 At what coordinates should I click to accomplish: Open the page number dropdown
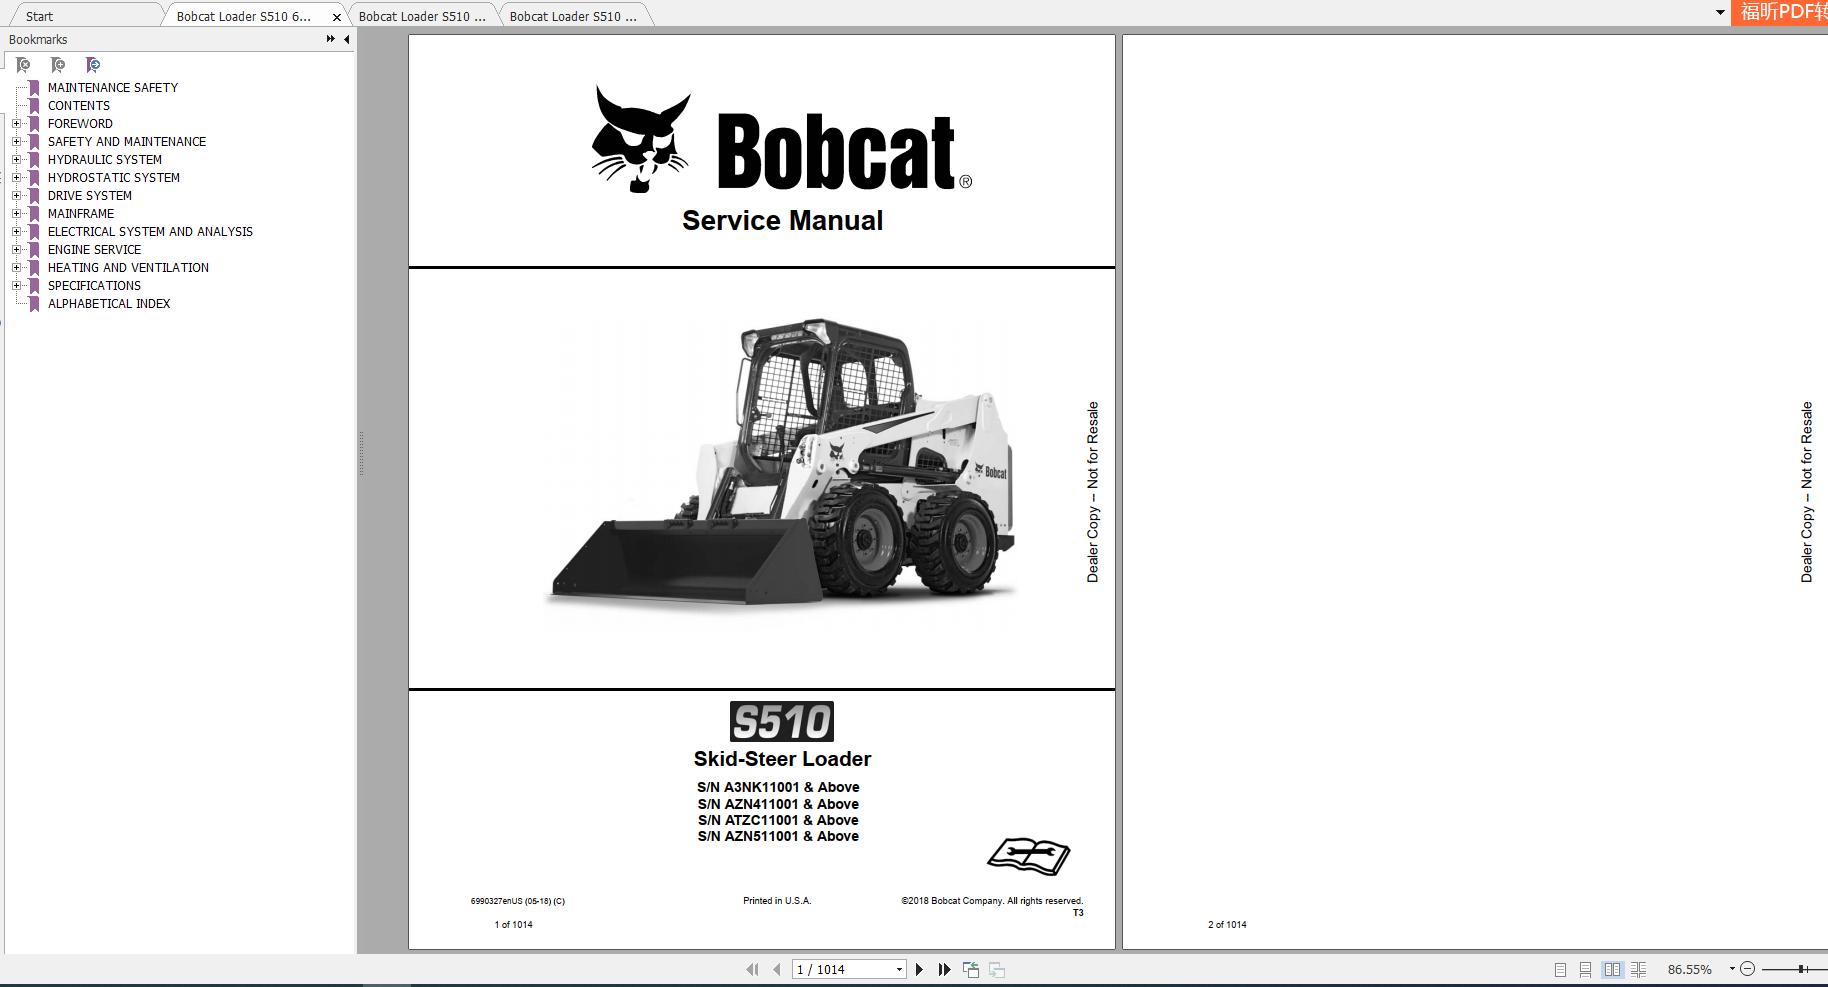(x=898, y=968)
